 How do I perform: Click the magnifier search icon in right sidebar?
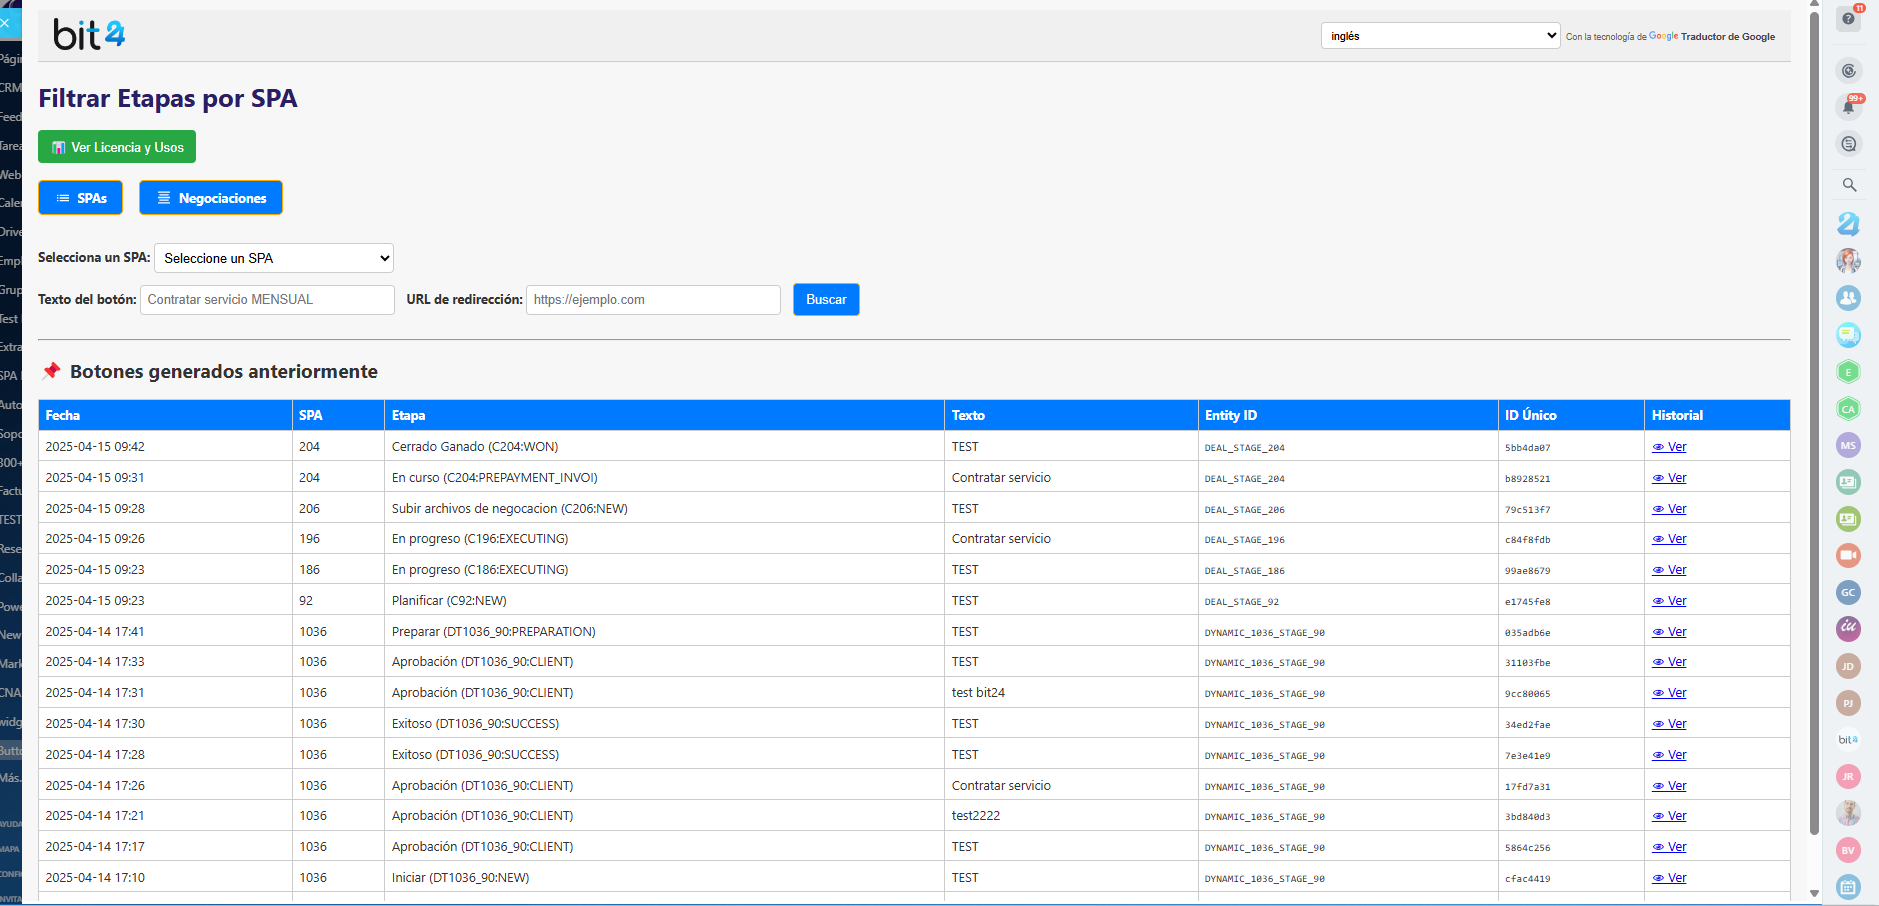[1848, 185]
